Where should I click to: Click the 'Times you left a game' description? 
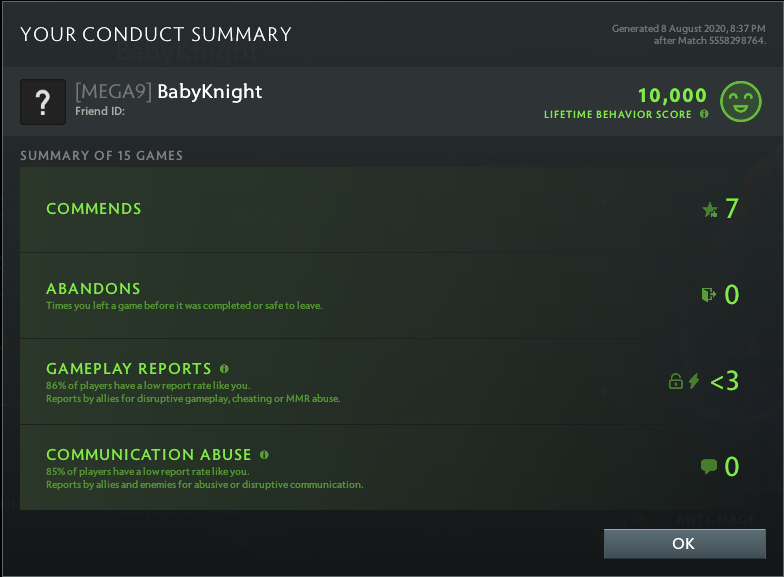click(184, 306)
